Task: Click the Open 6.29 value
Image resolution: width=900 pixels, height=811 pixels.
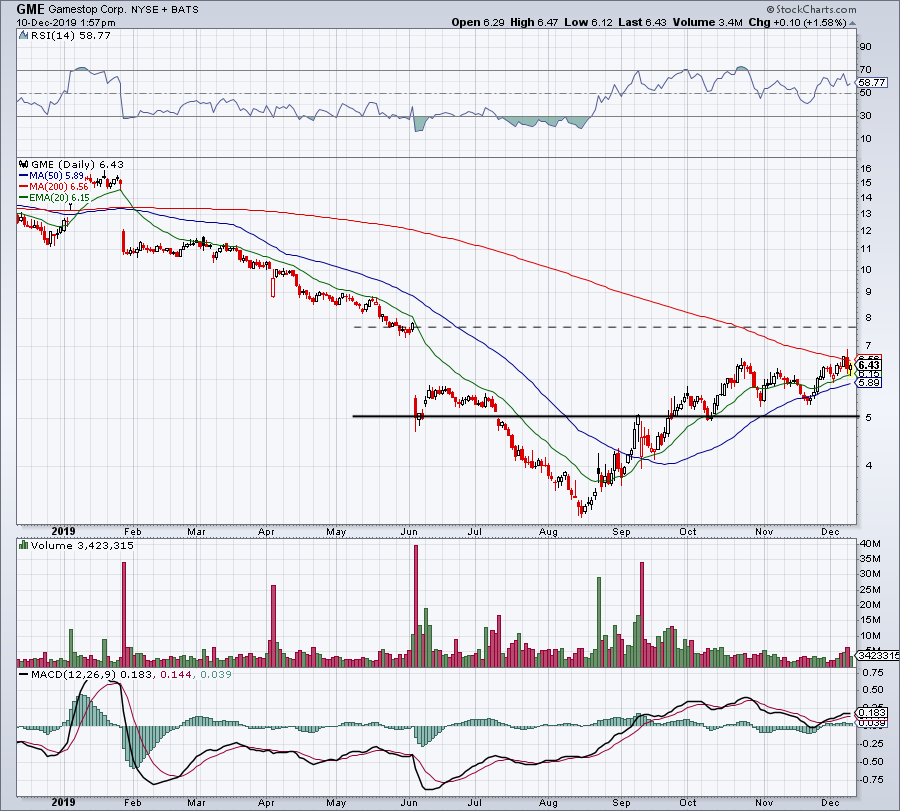Action: 478,22
